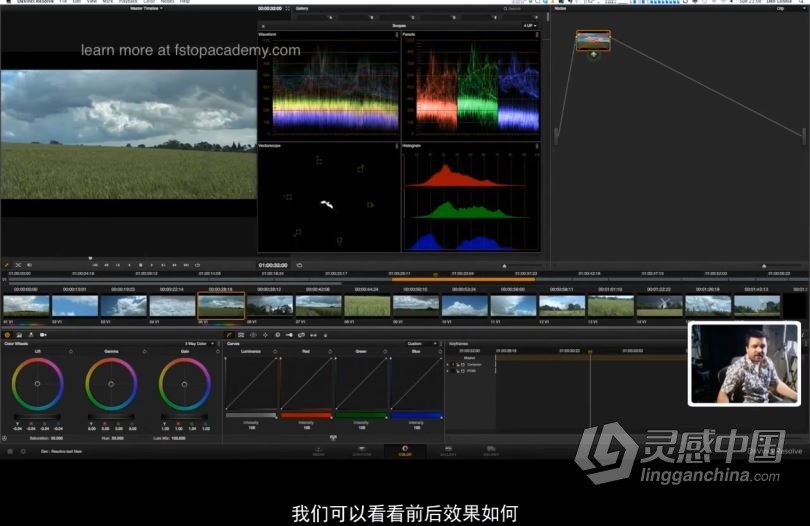Click the Gain master wheel slider
The image size is (810, 526).
tap(184, 416)
